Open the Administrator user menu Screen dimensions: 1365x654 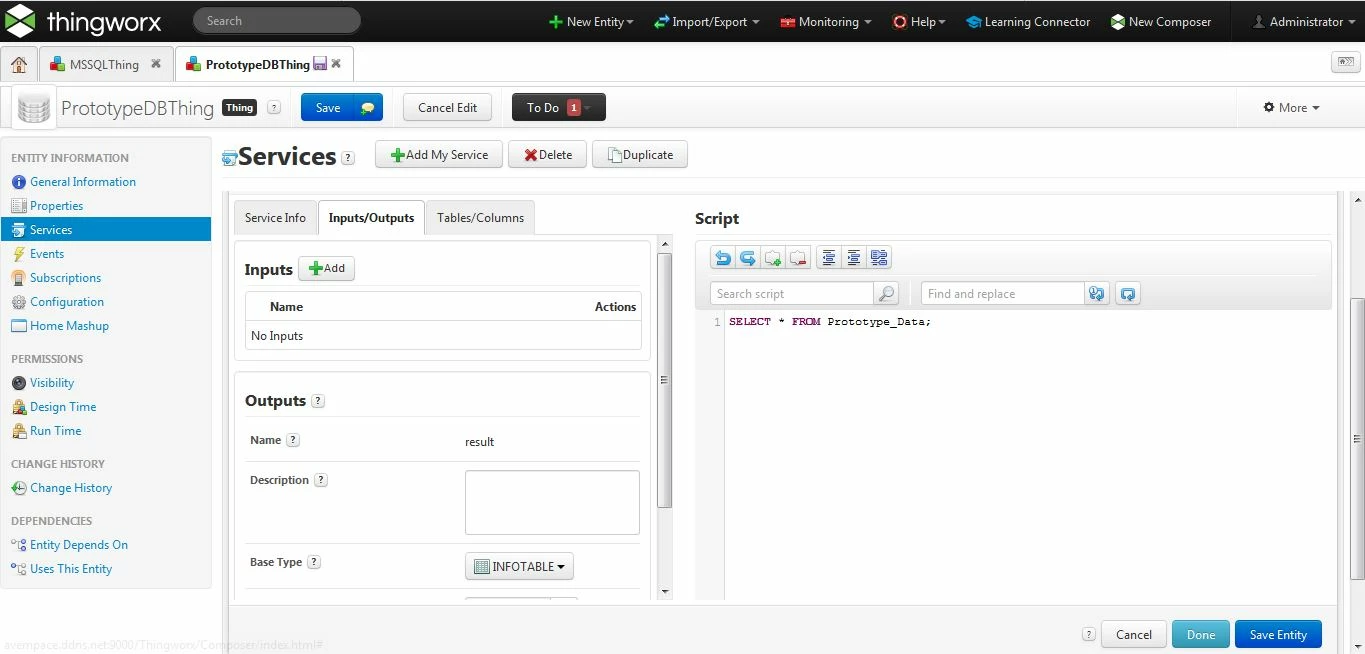tap(1305, 22)
